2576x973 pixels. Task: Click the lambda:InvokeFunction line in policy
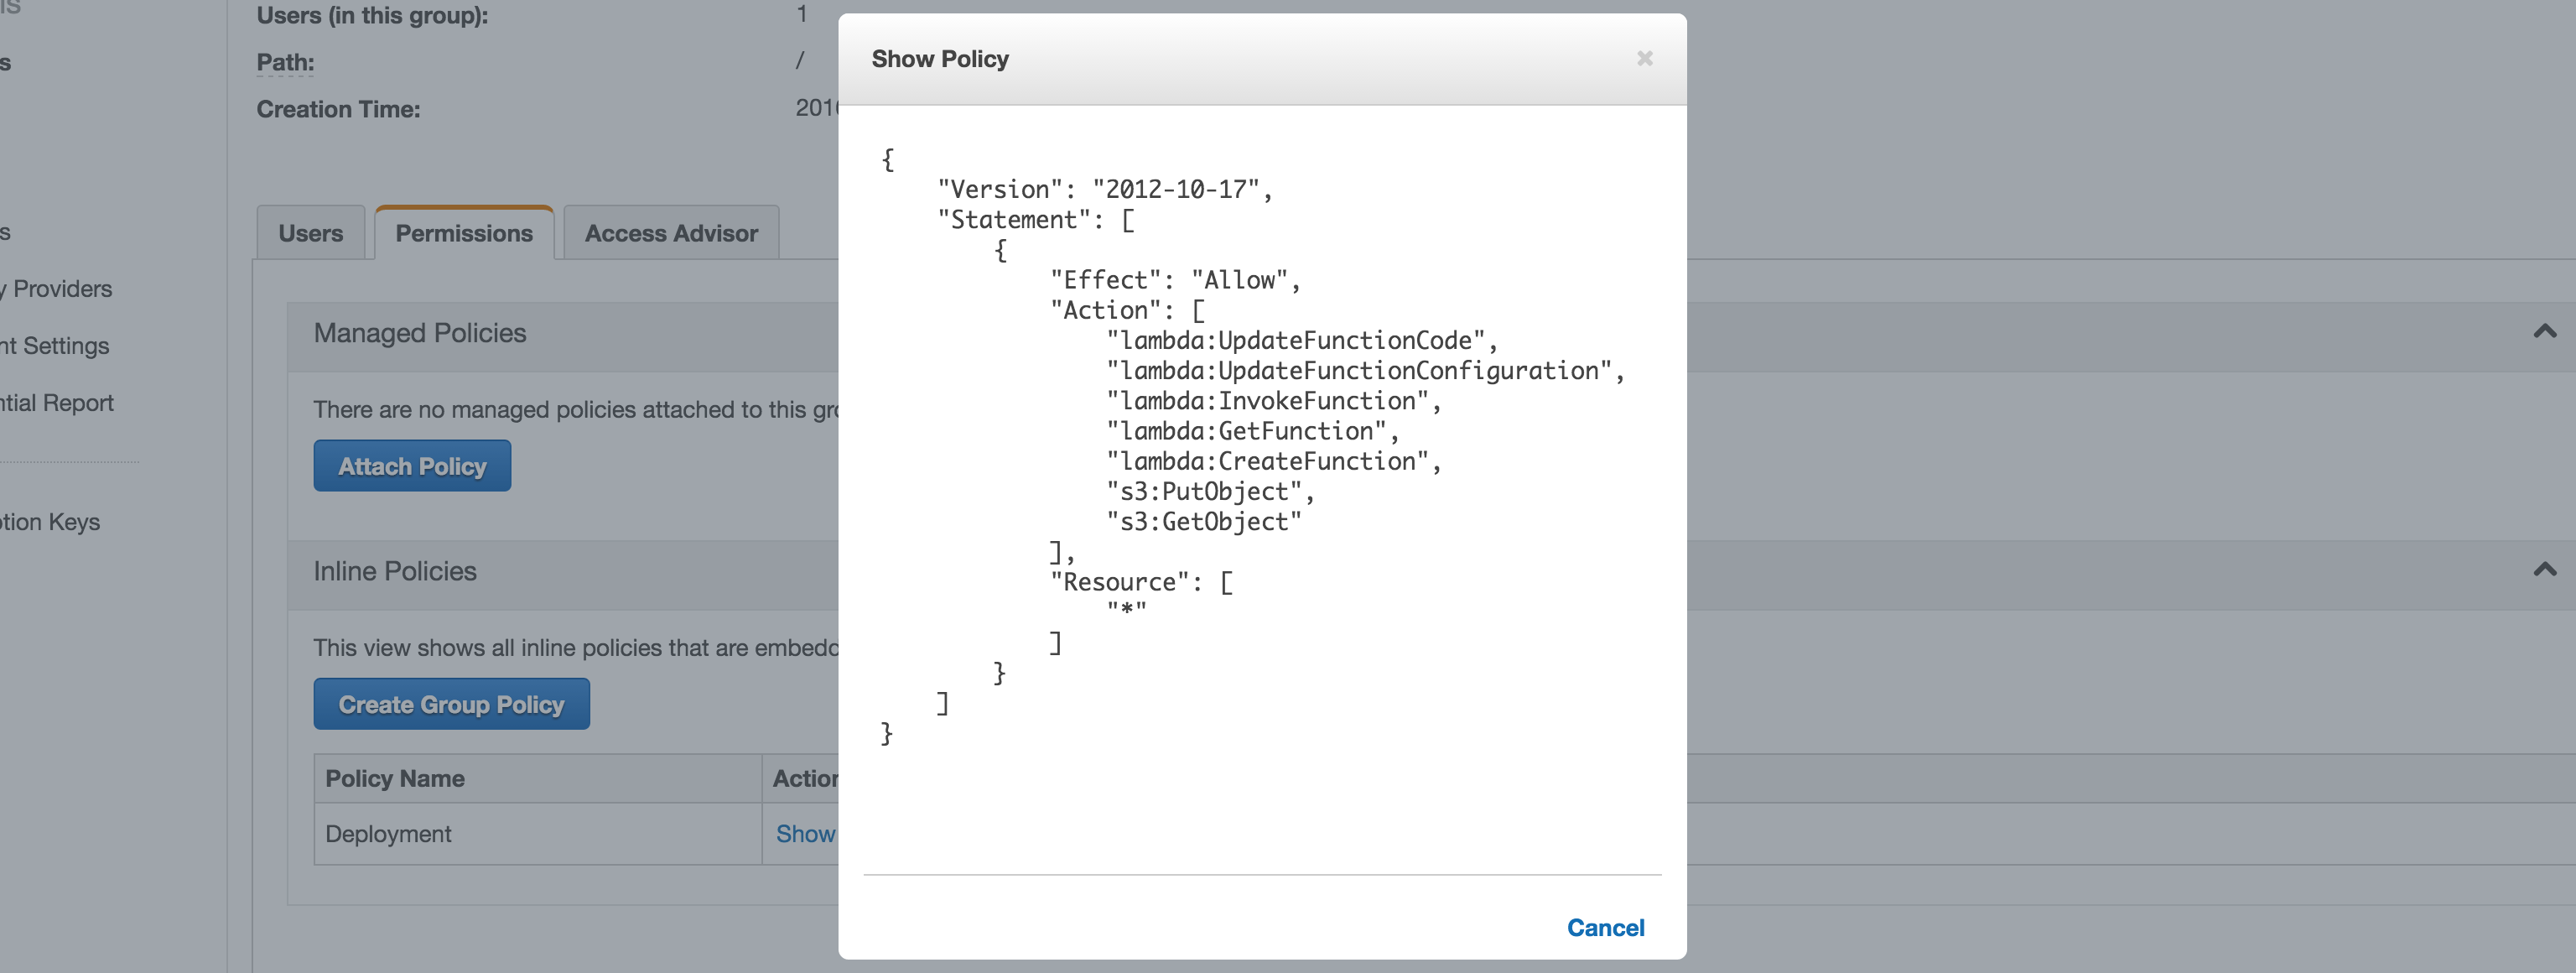1270,401
